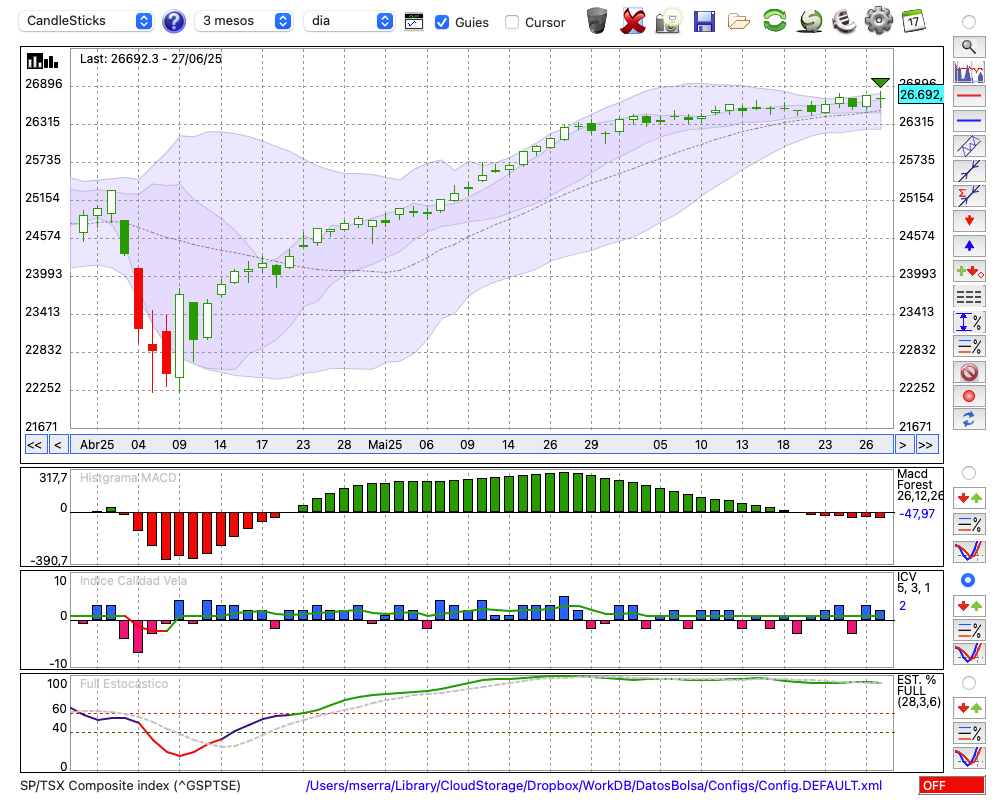Click the Config.DEFAULT.xml file path link
Image resolution: width=1000 pixels, height=800 pixels.
coord(594,785)
